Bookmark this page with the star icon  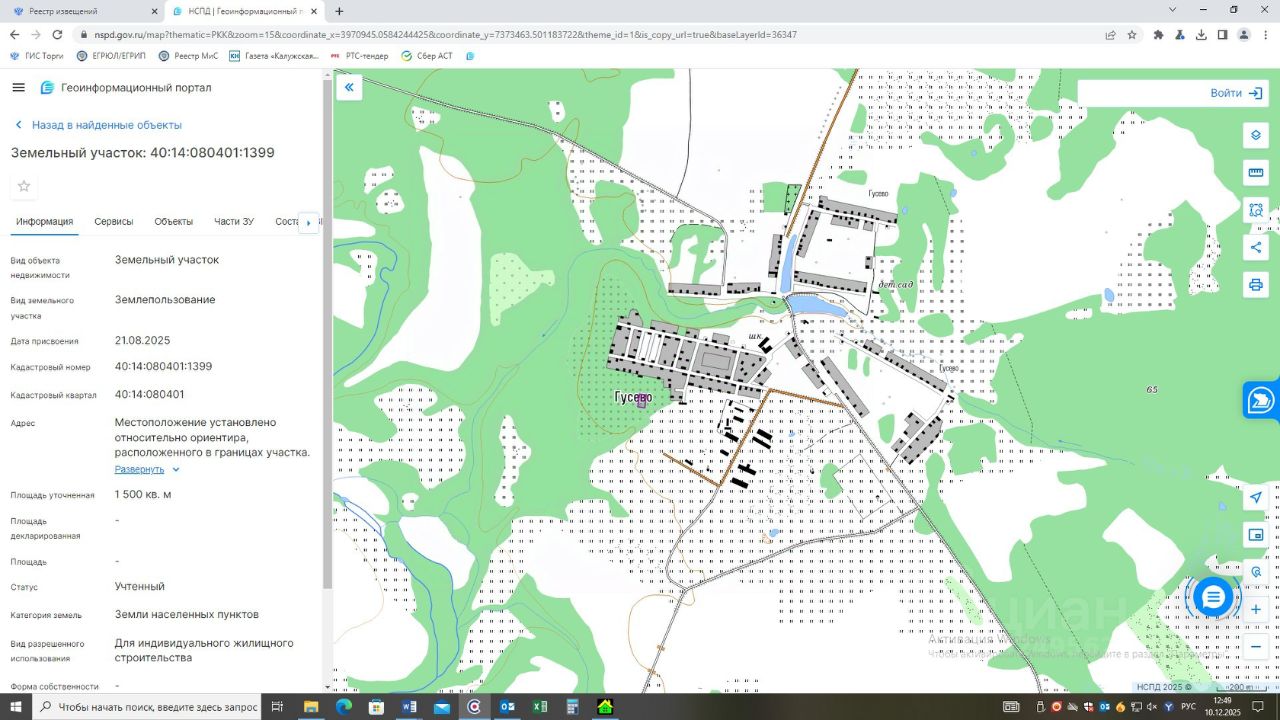1132,34
